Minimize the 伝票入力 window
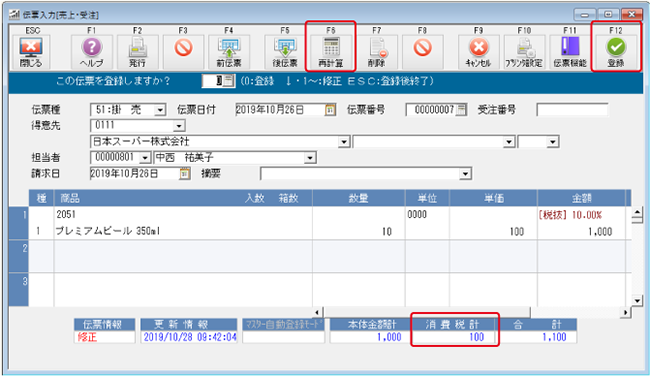Viewport: 650px width, 376px height. point(585,15)
